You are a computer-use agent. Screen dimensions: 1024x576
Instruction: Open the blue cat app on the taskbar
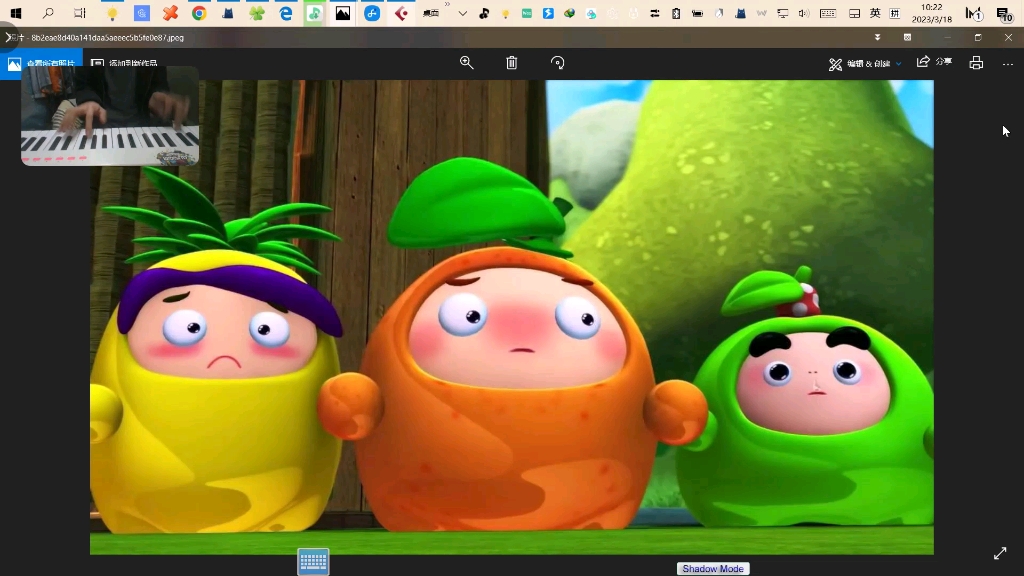(x=228, y=13)
